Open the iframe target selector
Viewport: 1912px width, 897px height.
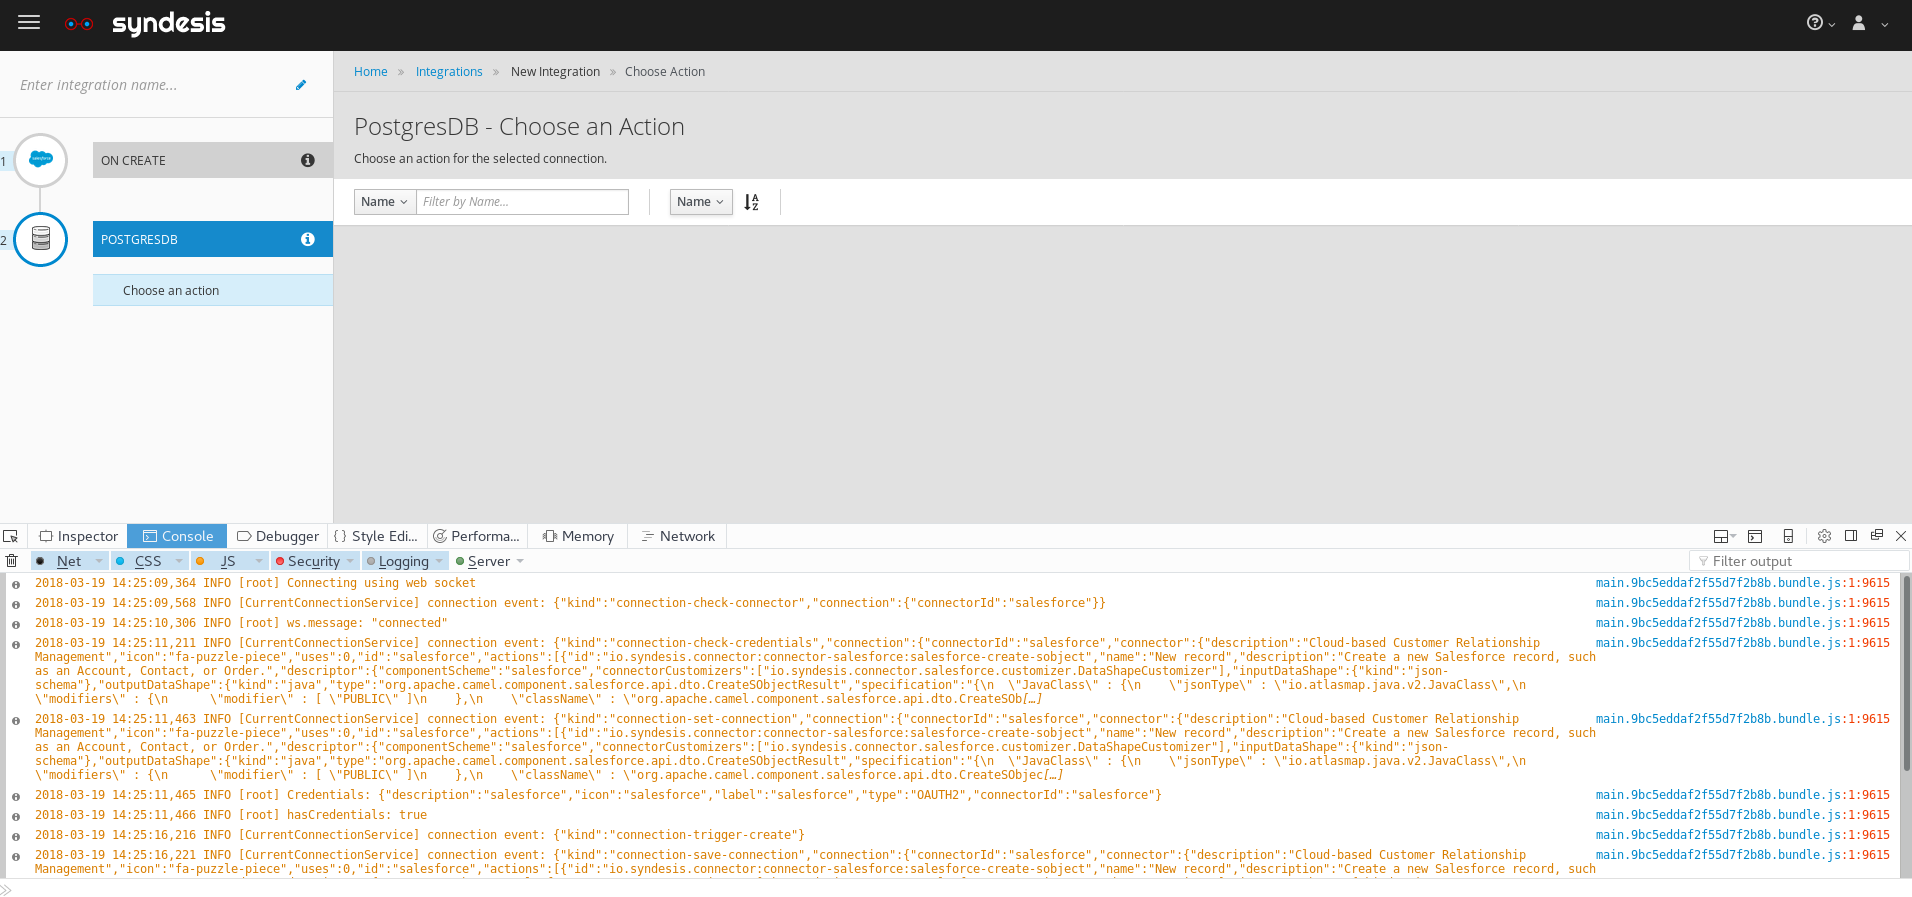1724,536
